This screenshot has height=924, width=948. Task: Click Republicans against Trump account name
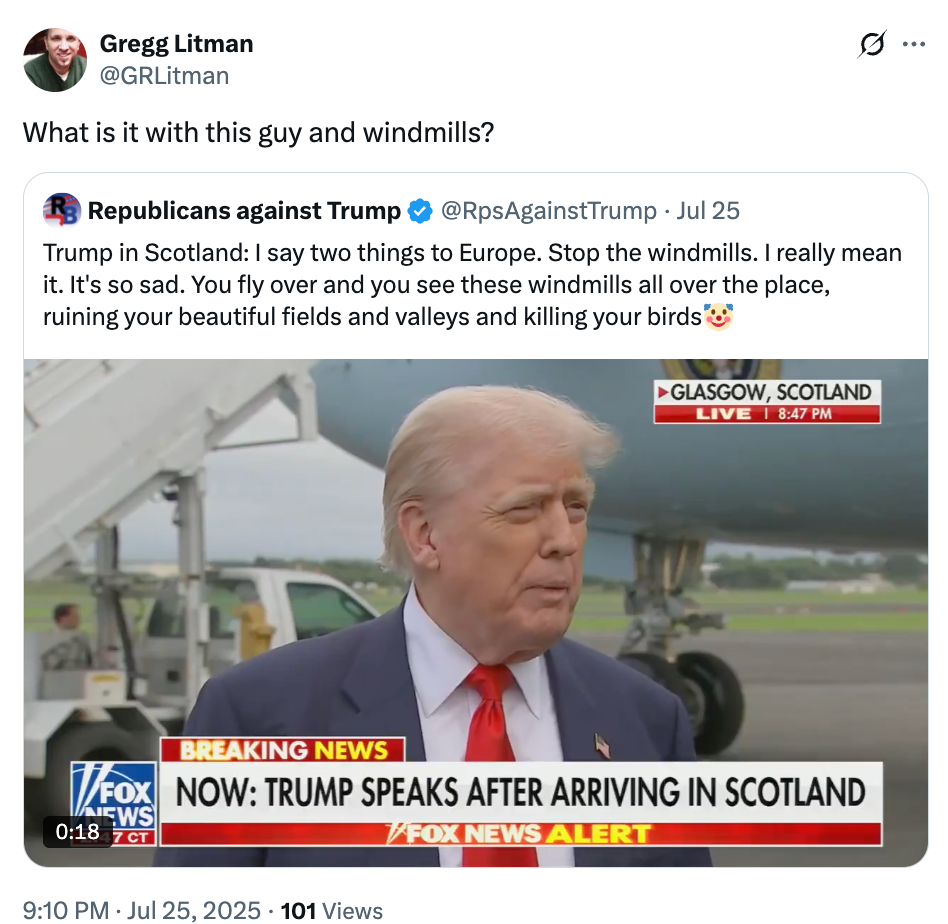(x=245, y=211)
